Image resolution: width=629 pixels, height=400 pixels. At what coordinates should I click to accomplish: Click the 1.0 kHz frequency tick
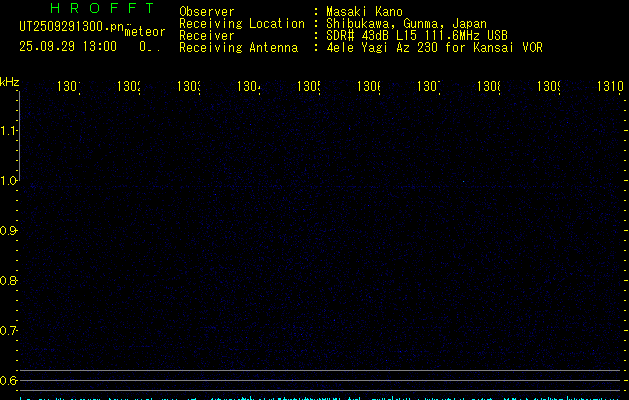(9, 181)
